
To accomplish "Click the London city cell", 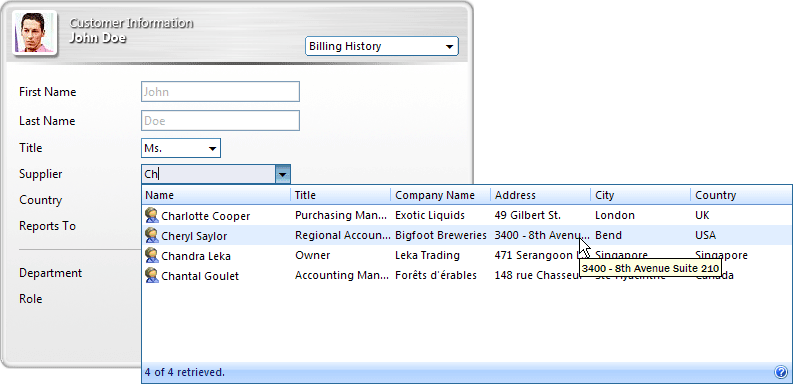I will click(614, 215).
